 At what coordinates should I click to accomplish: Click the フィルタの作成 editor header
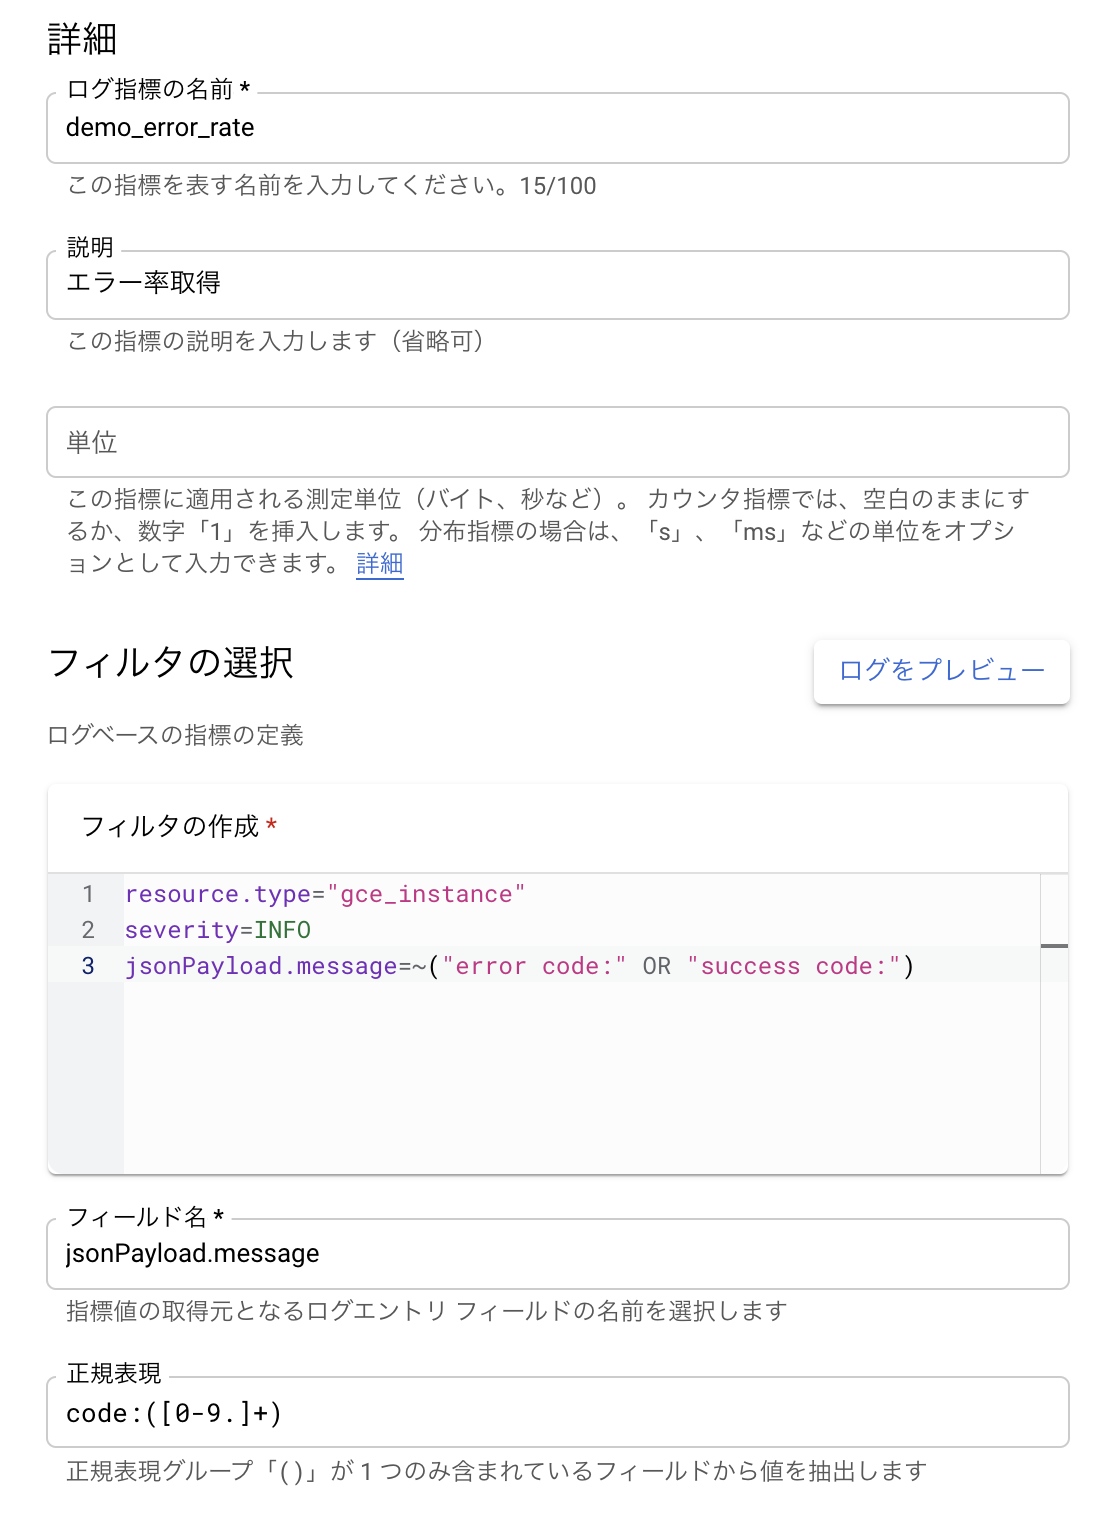[x=170, y=826]
